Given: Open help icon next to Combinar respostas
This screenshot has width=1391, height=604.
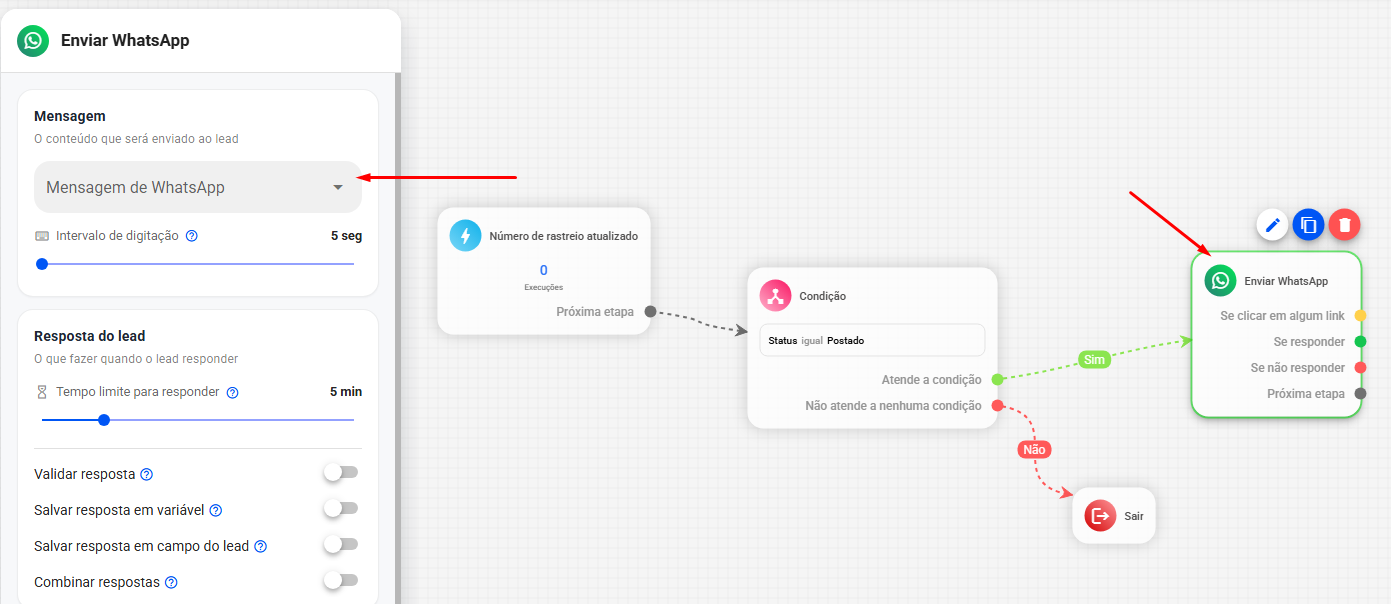Looking at the screenshot, I should [171, 582].
